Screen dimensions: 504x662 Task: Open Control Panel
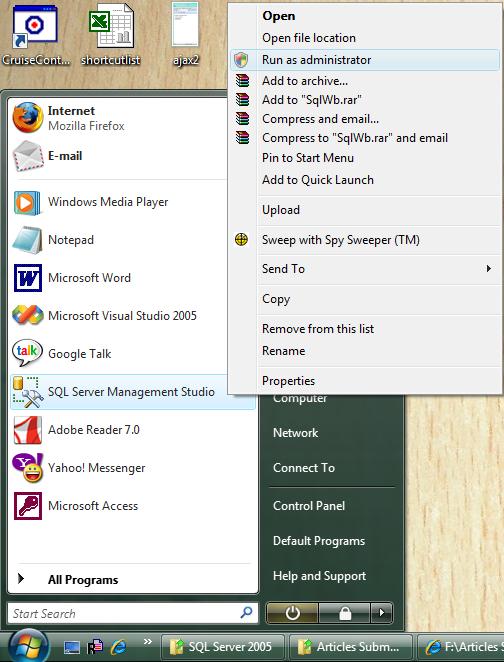[x=309, y=506]
